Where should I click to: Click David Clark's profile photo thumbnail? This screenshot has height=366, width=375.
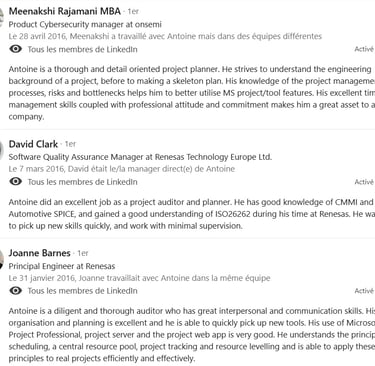(x=2, y=149)
